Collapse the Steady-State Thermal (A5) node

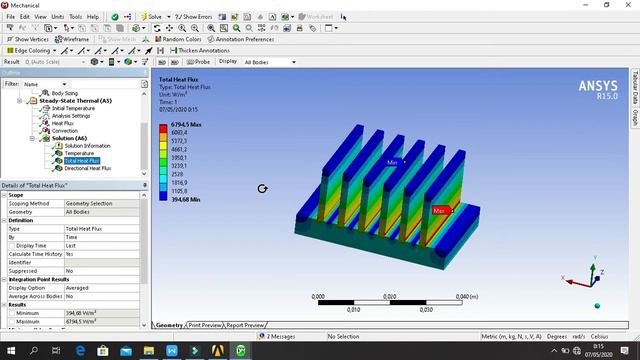(x=19, y=101)
